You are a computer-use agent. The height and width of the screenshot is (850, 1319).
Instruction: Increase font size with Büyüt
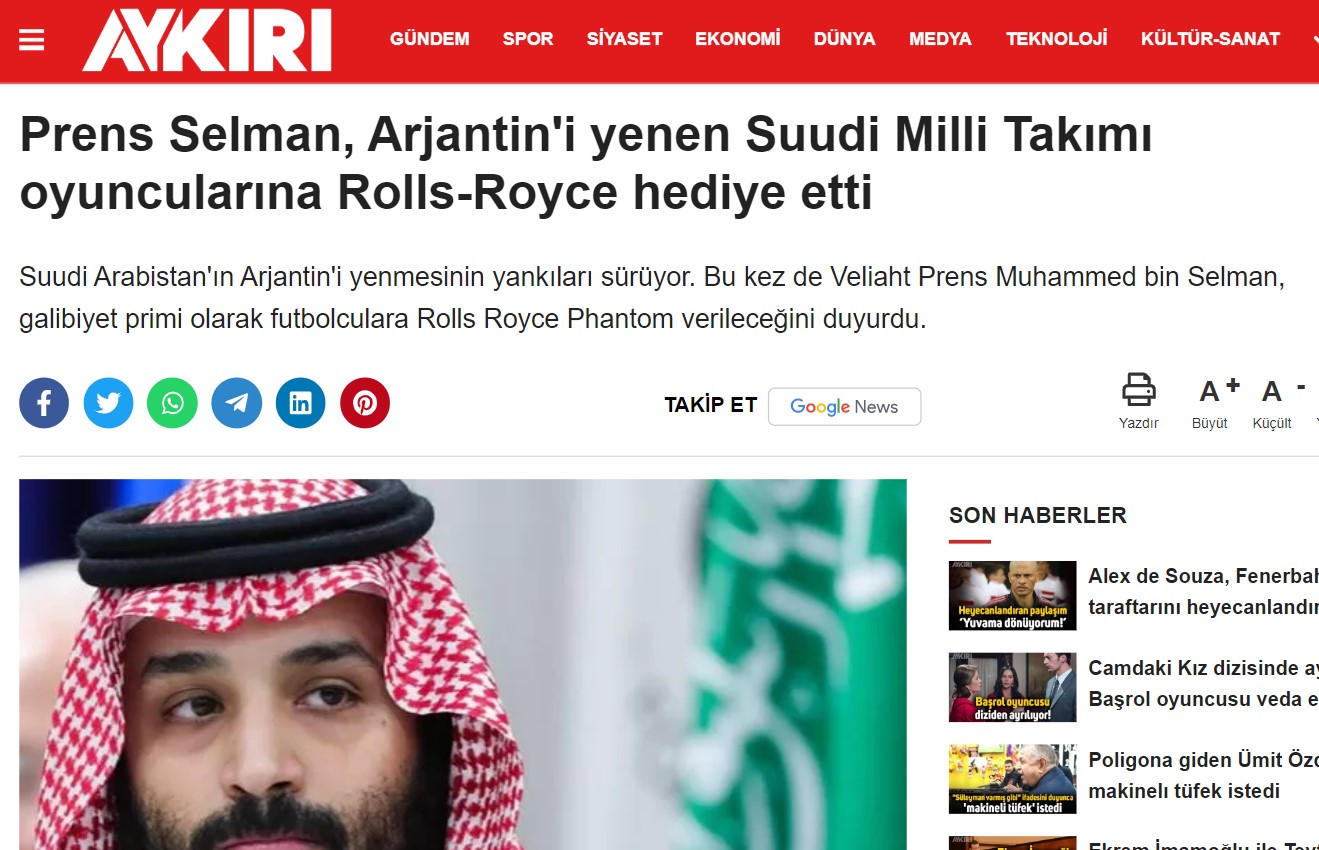pos(1212,401)
